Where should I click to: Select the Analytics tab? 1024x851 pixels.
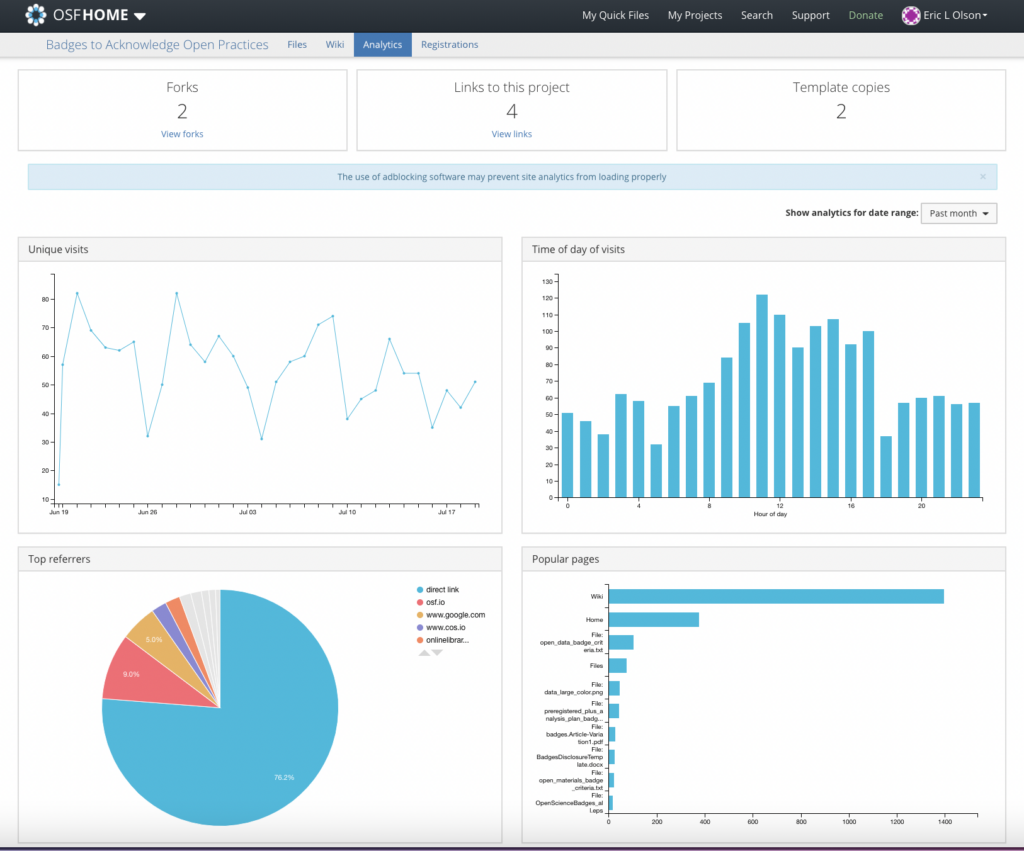pos(383,44)
